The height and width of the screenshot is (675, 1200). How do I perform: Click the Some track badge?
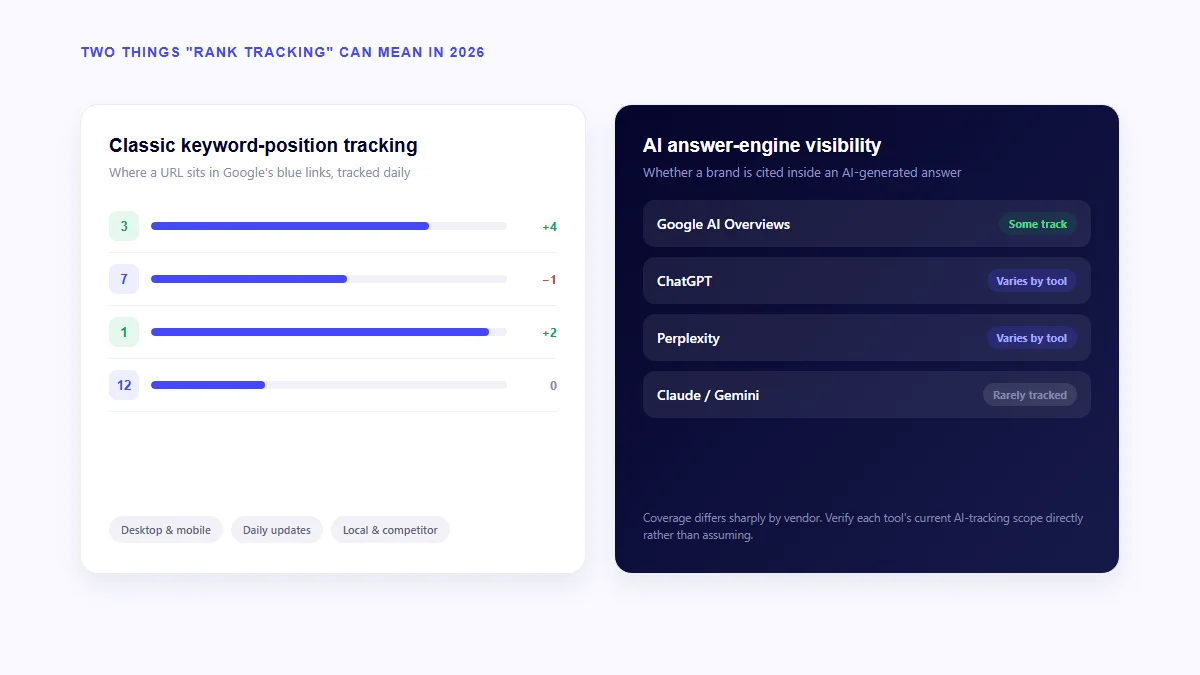point(1038,224)
